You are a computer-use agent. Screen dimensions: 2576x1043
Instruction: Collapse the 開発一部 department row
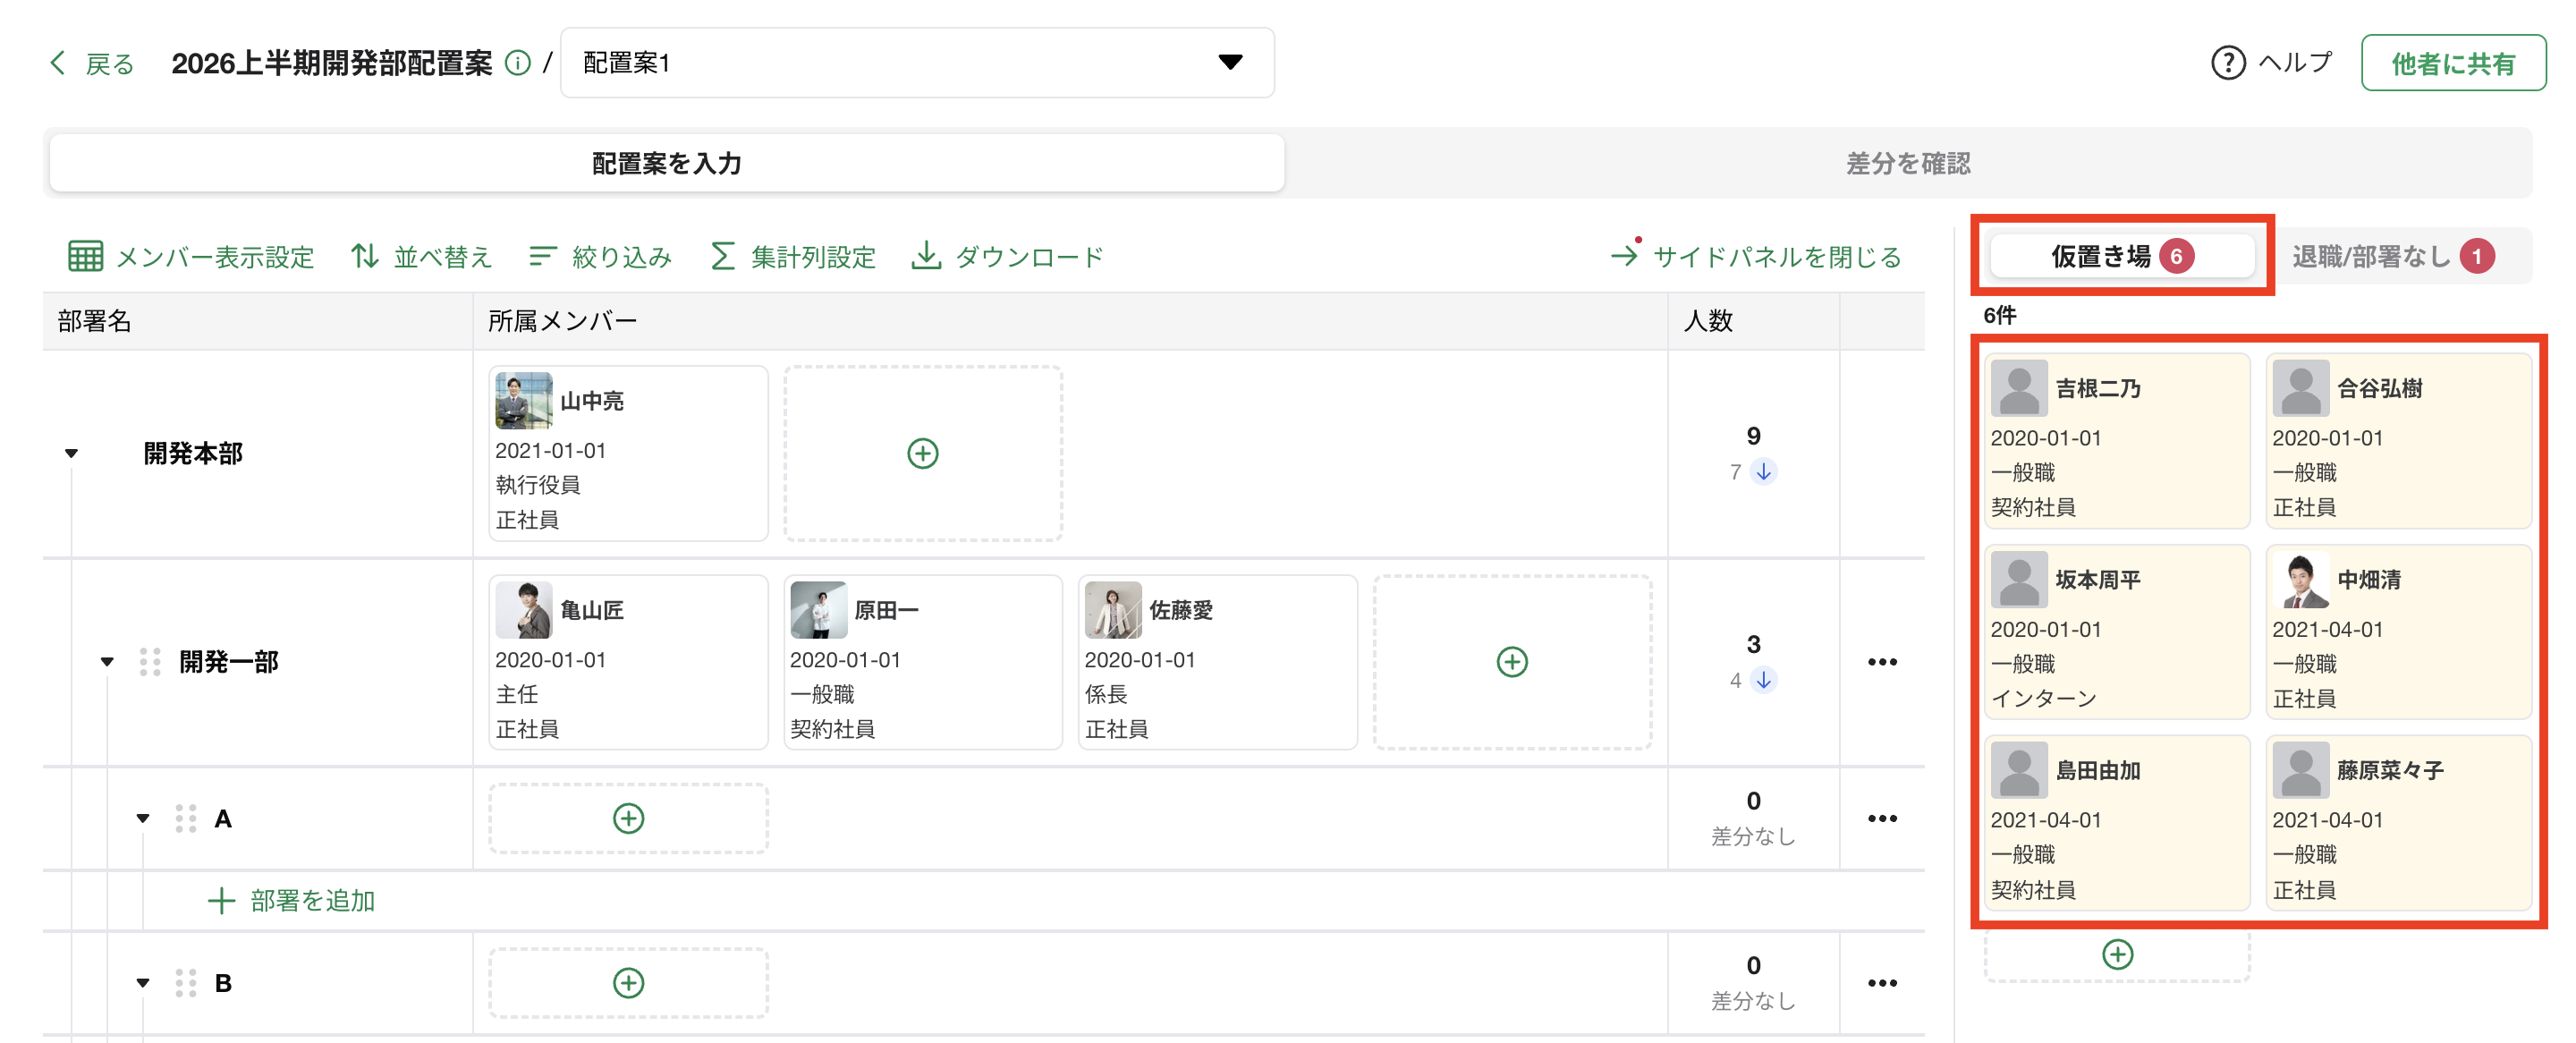[x=107, y=662]
